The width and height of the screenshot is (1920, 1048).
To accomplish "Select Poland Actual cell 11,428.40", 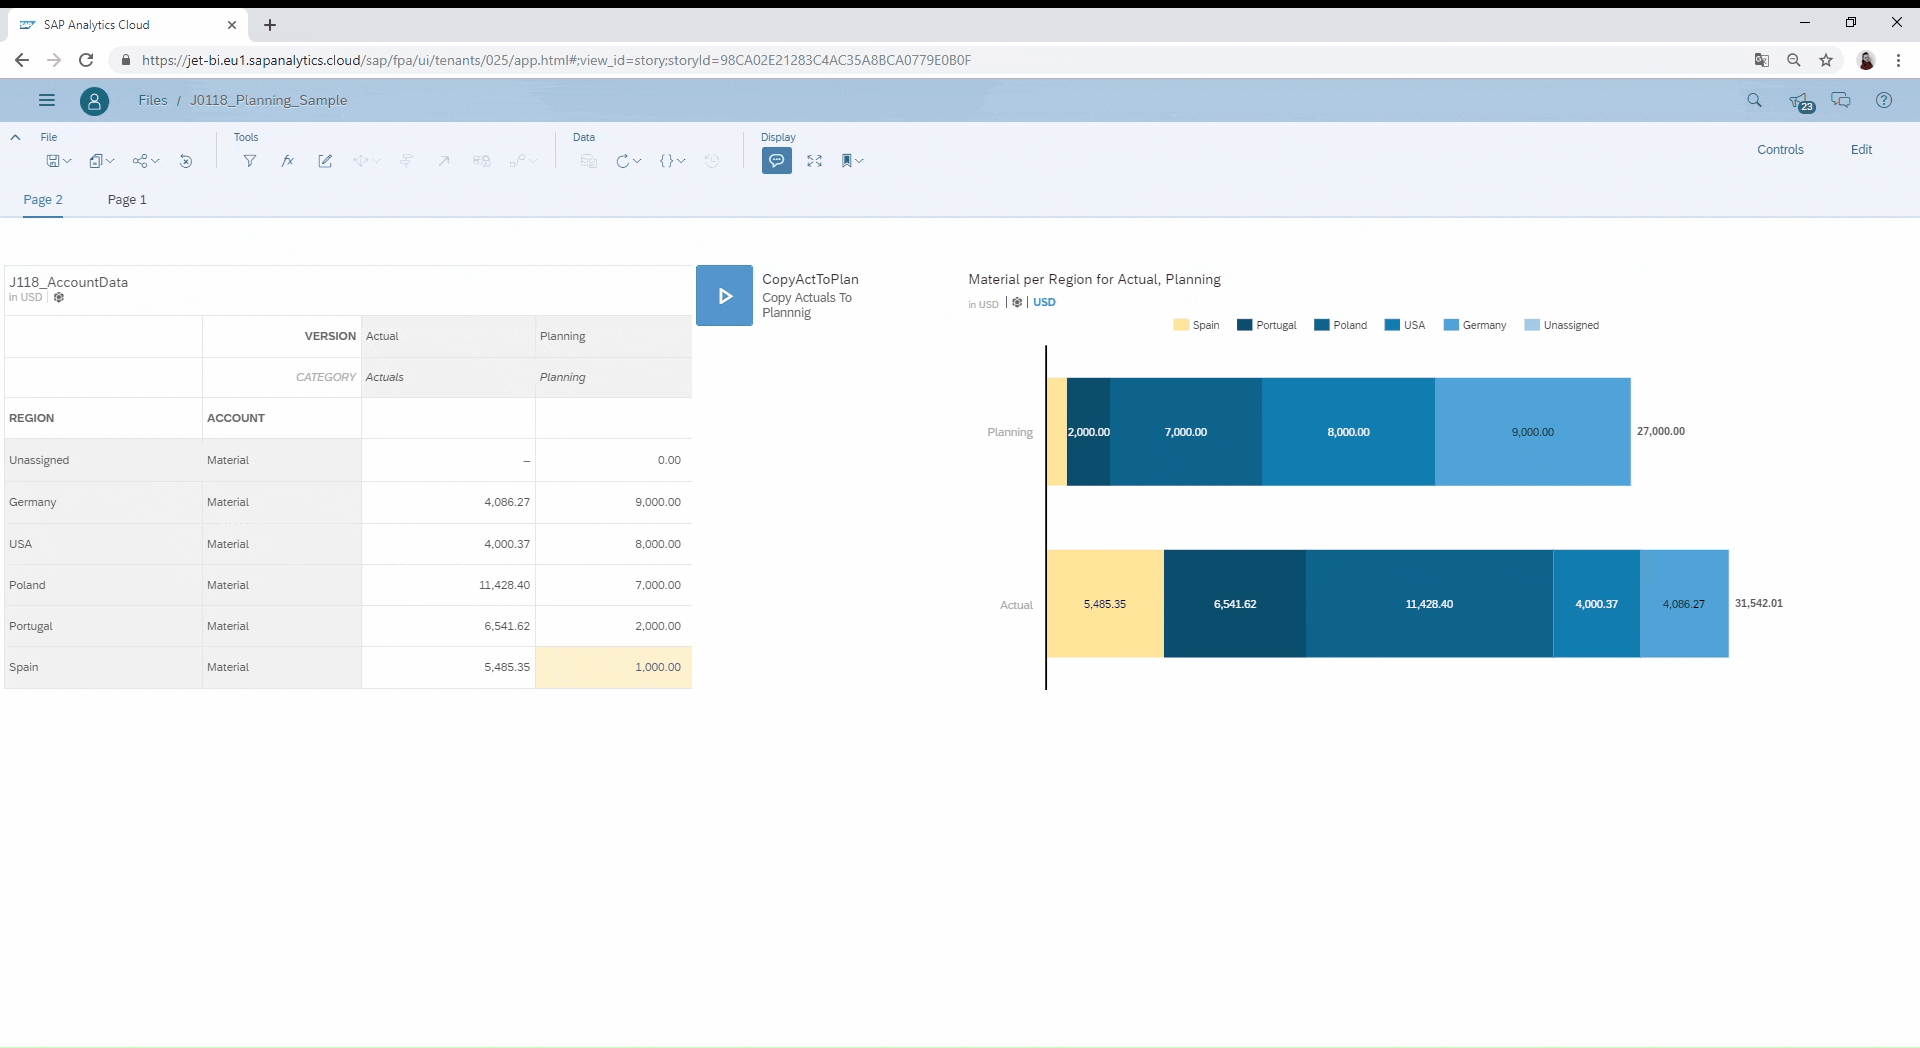I will 448,585.
